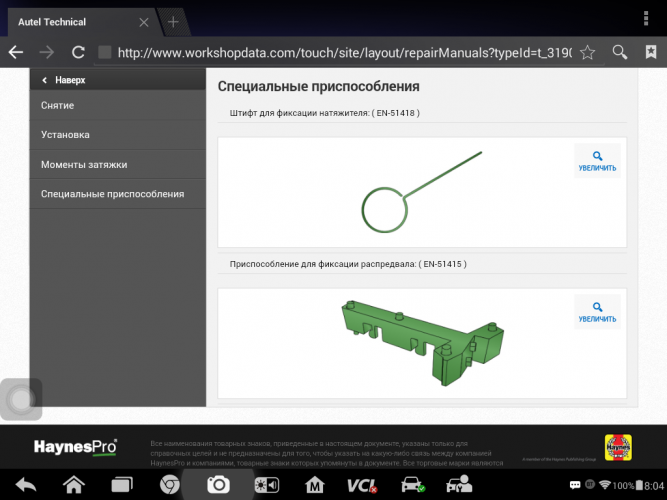Open the Моменты затяжки section
667x500 pixels.
(x=118, y=164)
